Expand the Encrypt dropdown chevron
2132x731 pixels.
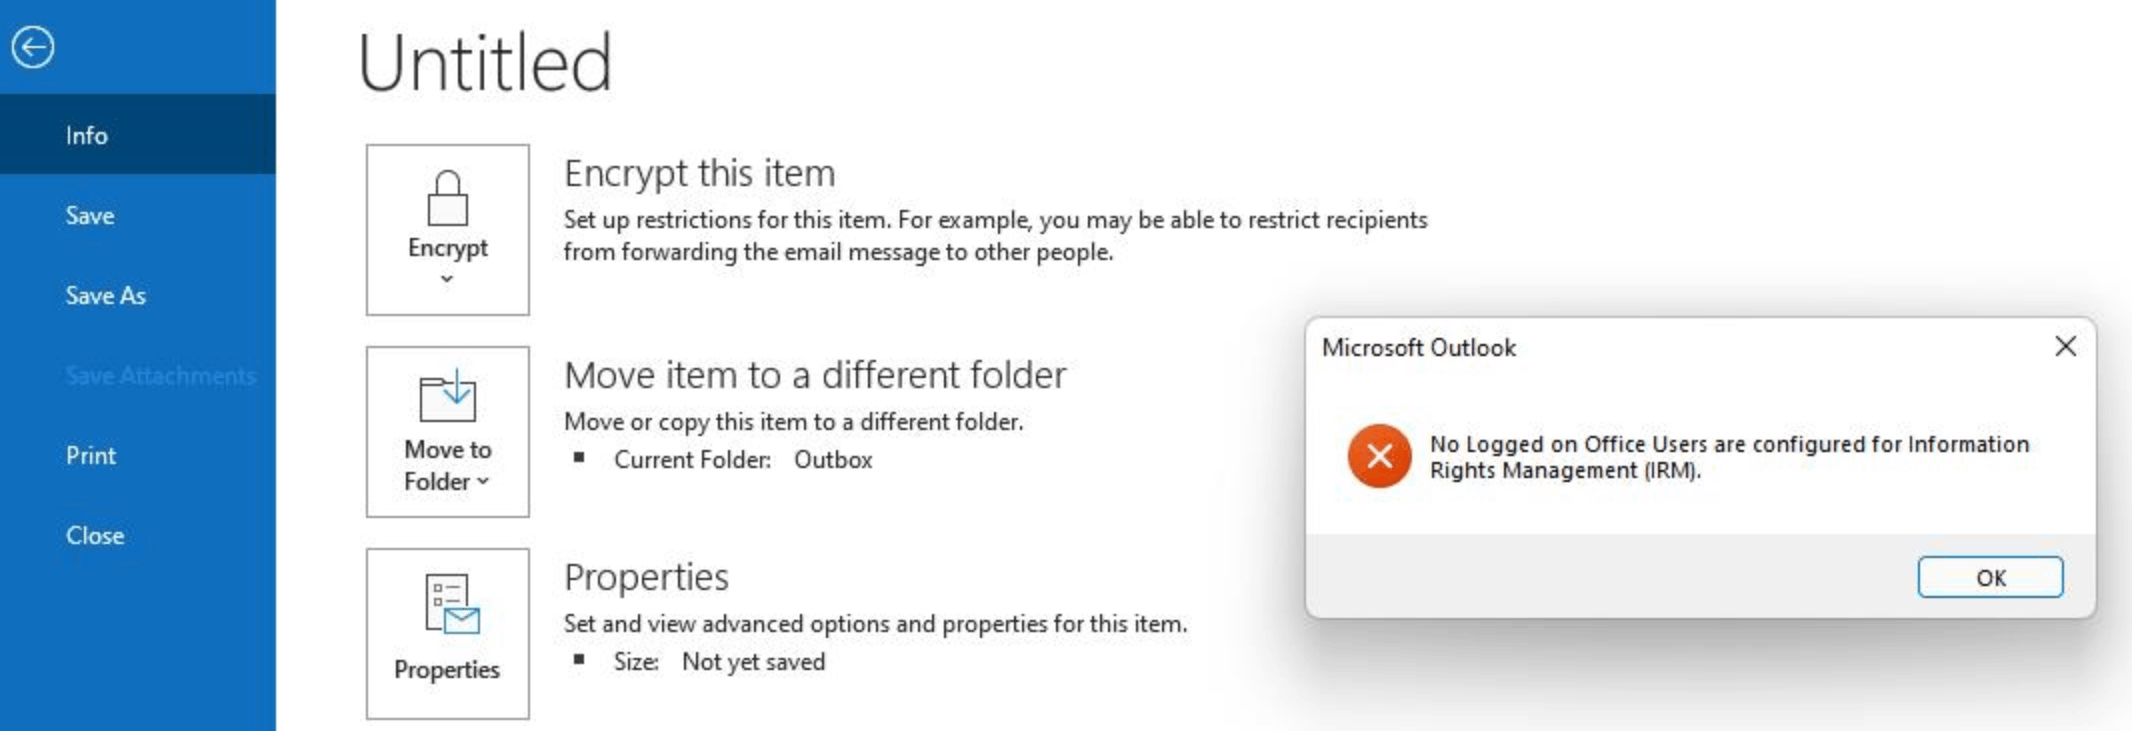(x=447, y=279)
